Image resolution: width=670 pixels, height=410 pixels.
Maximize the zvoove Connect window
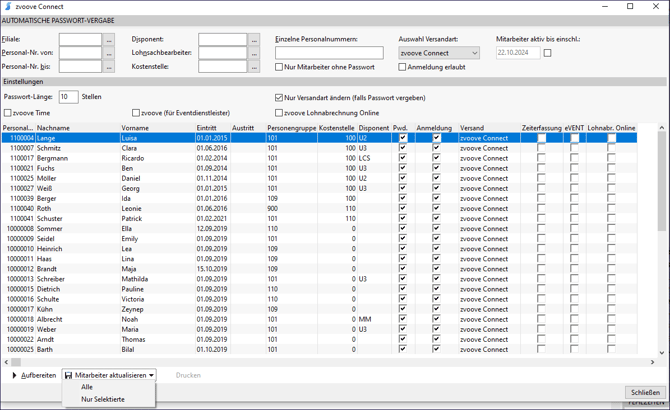[x=630, y=6]
